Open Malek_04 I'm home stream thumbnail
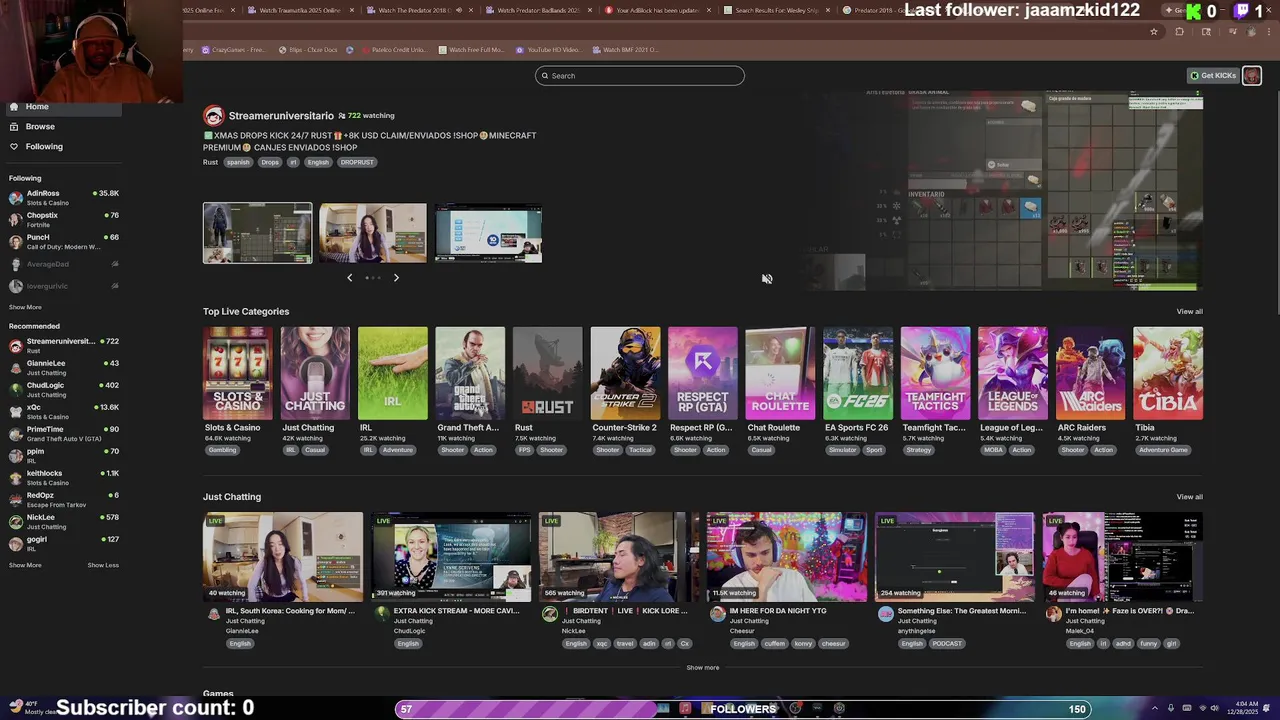1280x720 pixels. point(1123,557)
